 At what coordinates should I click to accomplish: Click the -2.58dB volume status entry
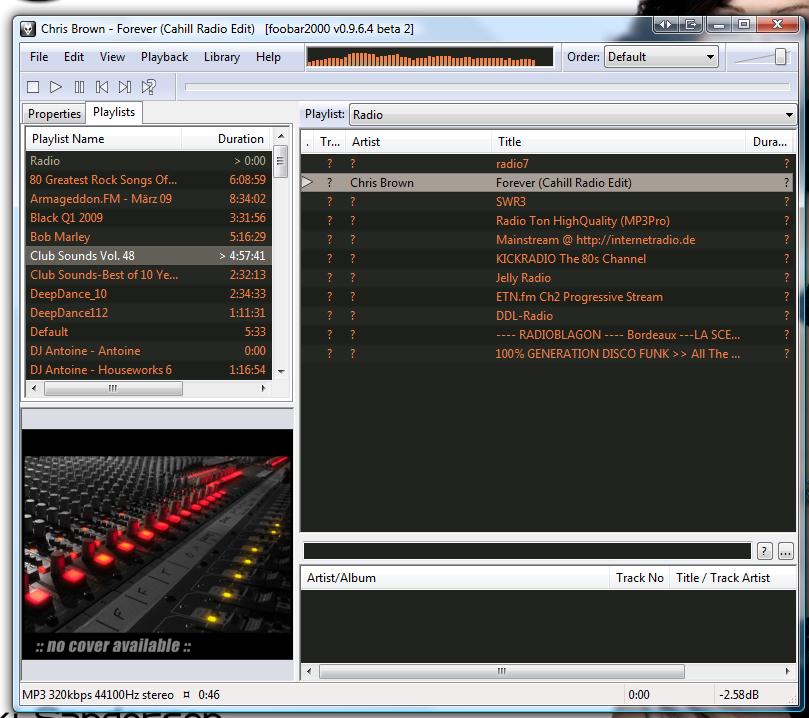(739, 695)
